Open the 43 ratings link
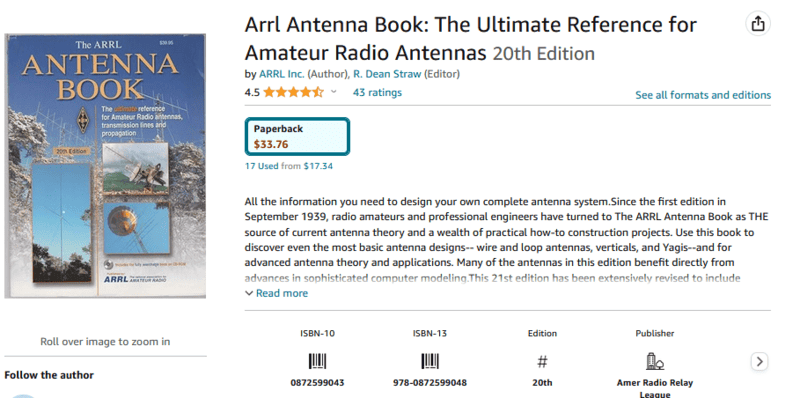This screenshot has height=398, width=800. [x=377, y=92]
